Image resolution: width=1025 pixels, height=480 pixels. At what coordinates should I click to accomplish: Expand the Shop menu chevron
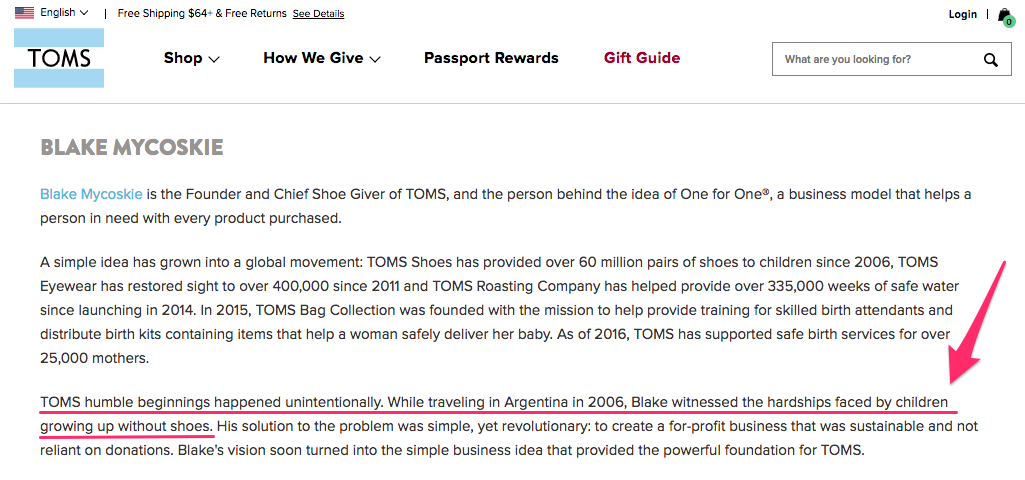click(x=214, y=60)
